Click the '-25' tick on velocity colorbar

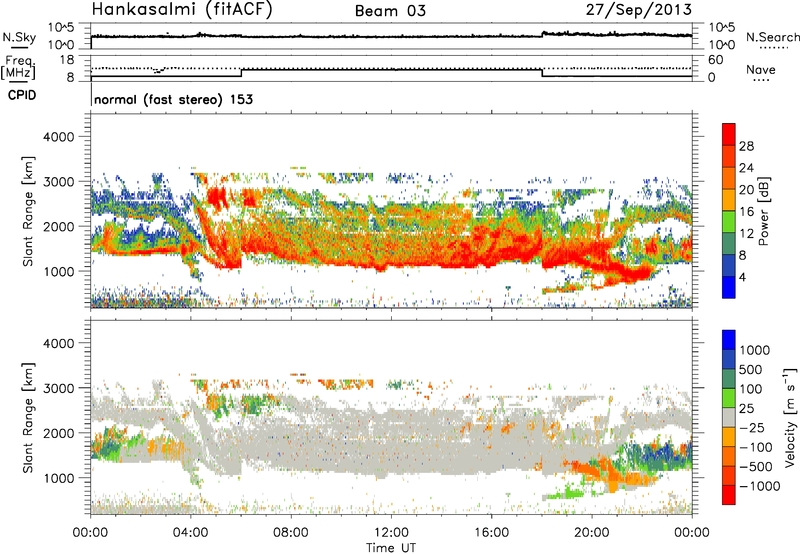(x=752, y=428)
